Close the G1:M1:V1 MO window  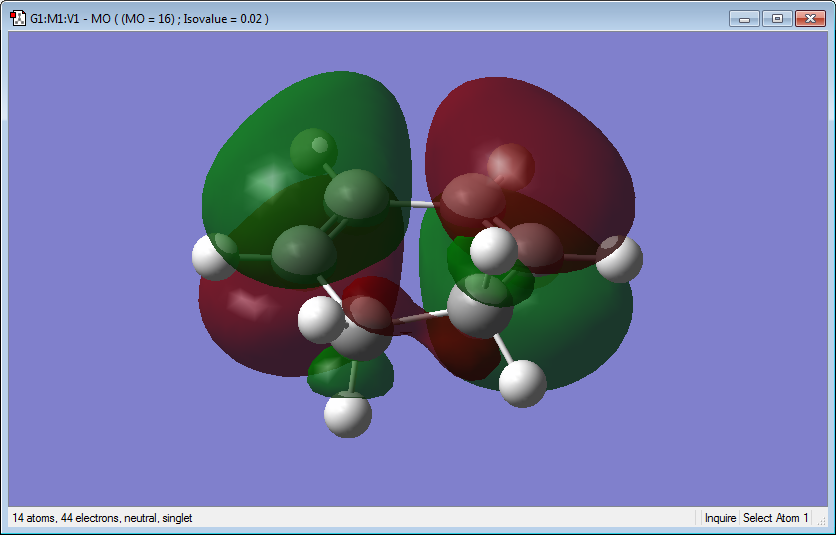(810, 19)
